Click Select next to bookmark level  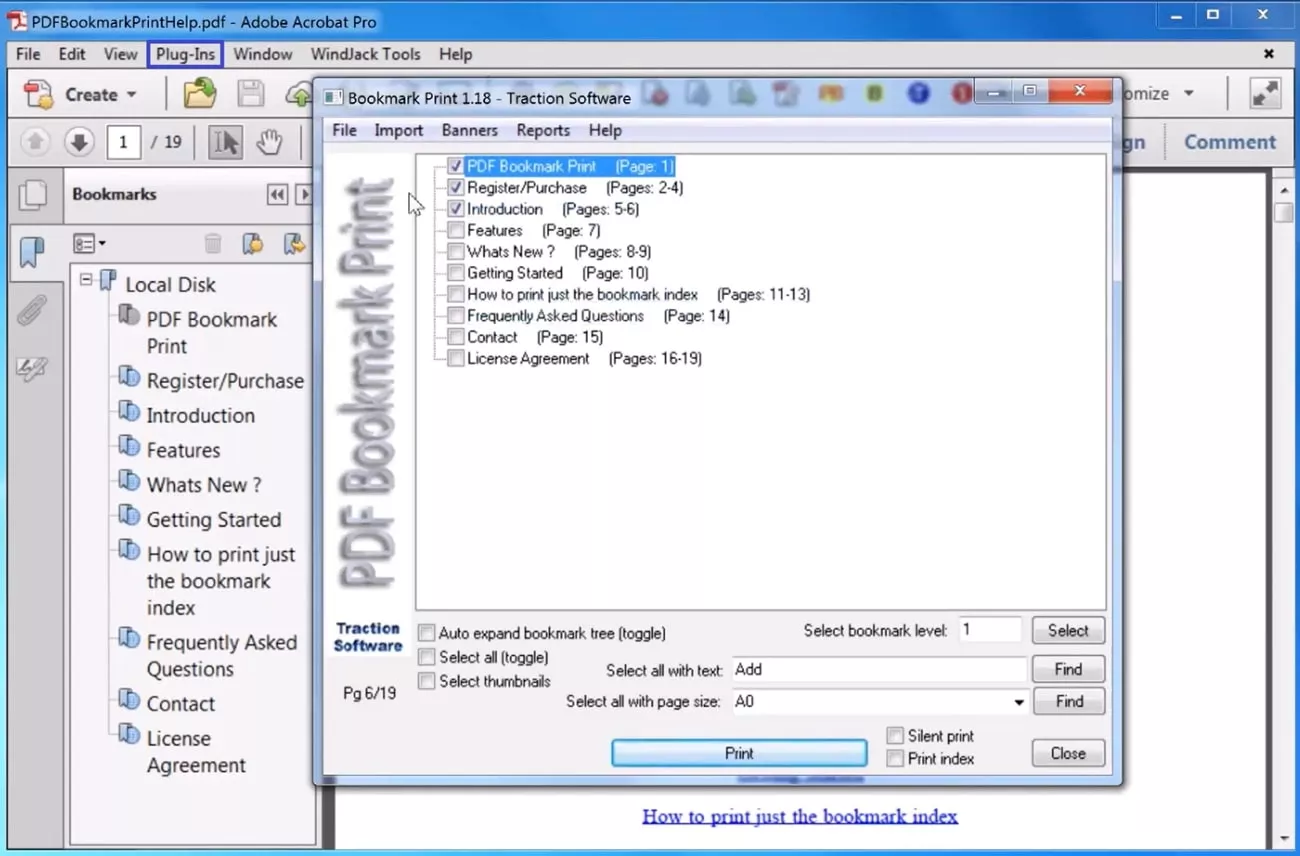point(1068,631)
